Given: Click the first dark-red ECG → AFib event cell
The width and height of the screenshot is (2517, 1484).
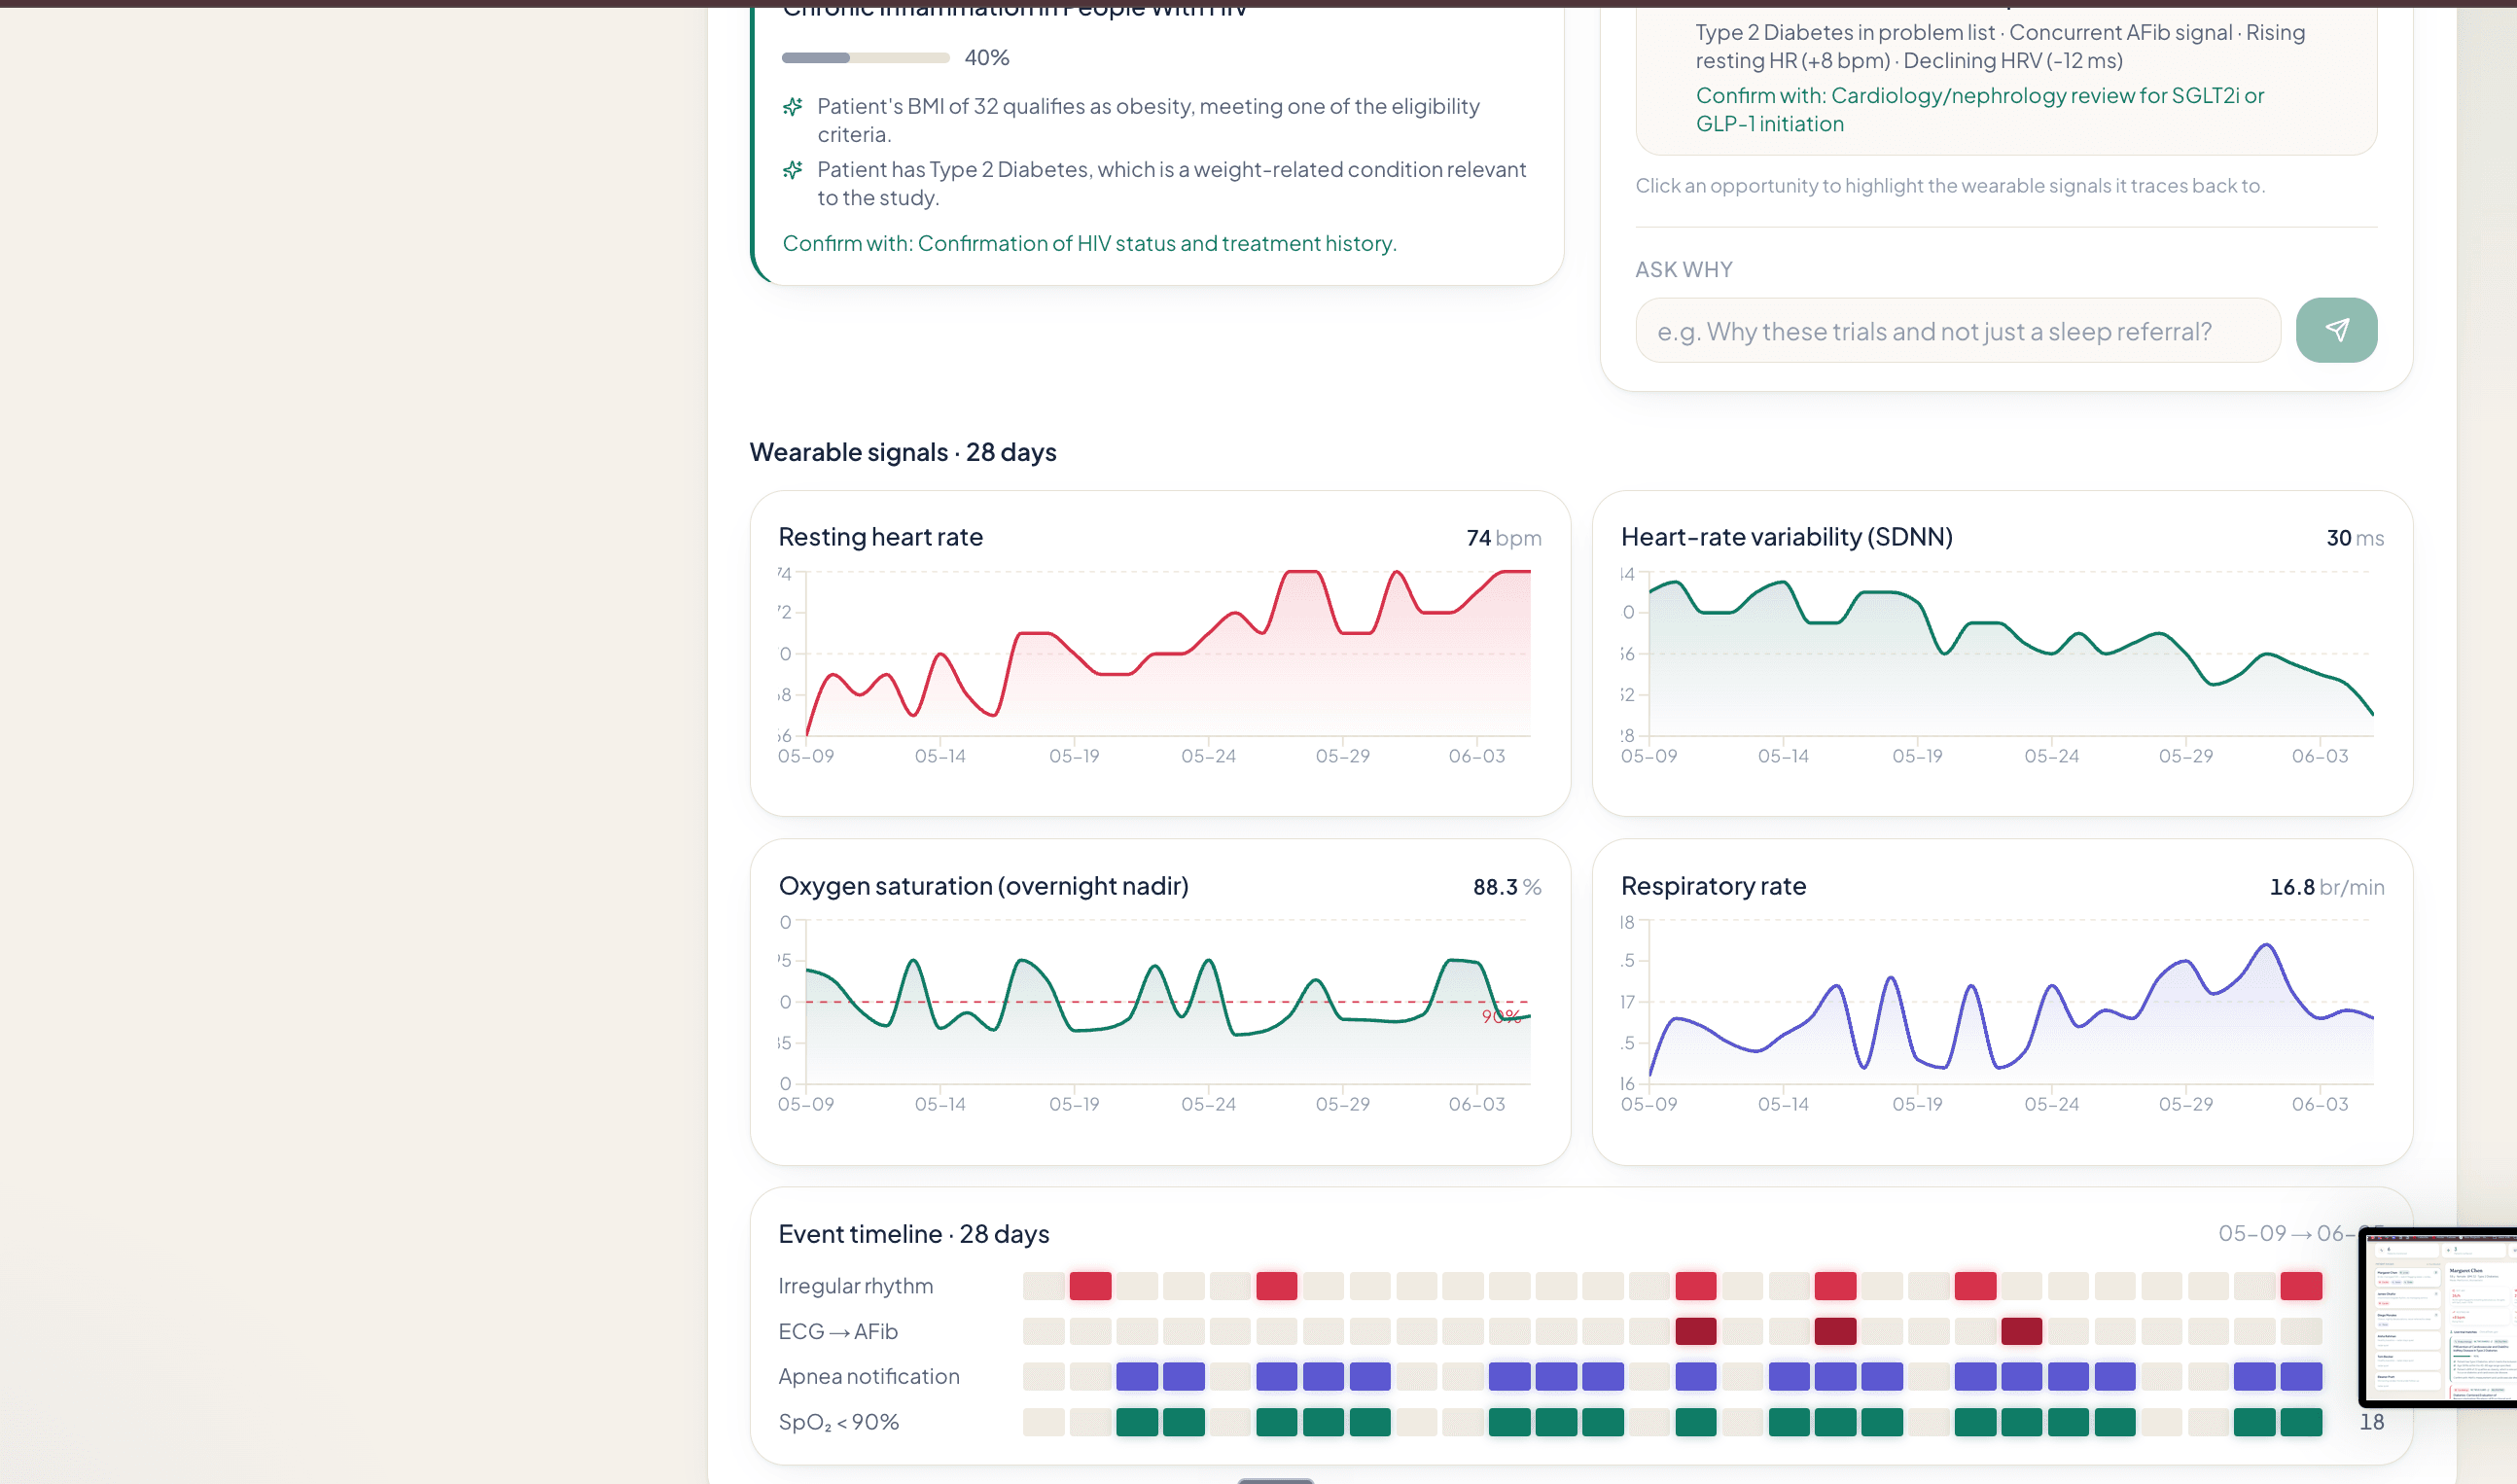Looking at the screenshot, I should tap(1695, 1331).
